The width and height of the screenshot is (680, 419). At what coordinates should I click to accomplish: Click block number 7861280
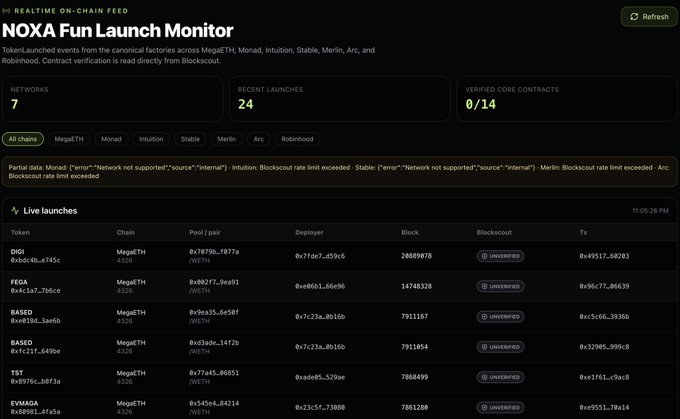pyautogui.click(x=415, y=408)
